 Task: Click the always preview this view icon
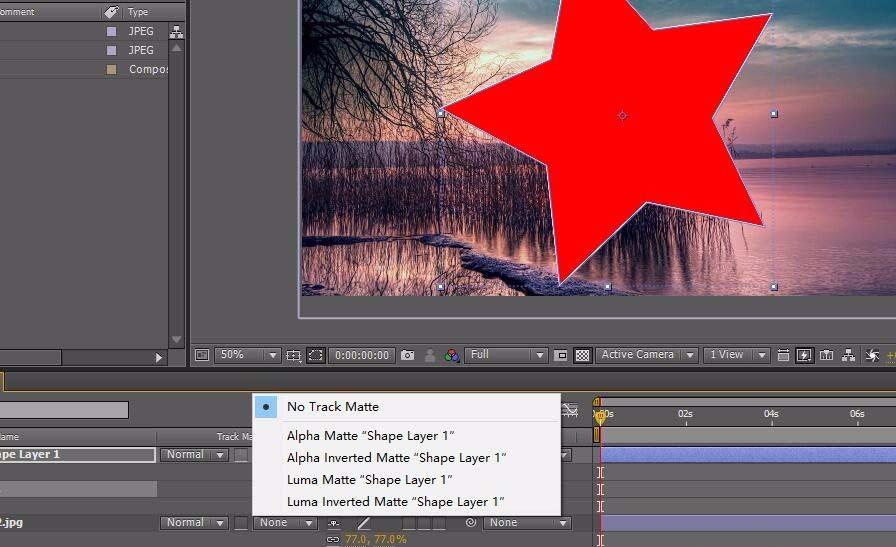click(202, 355)
